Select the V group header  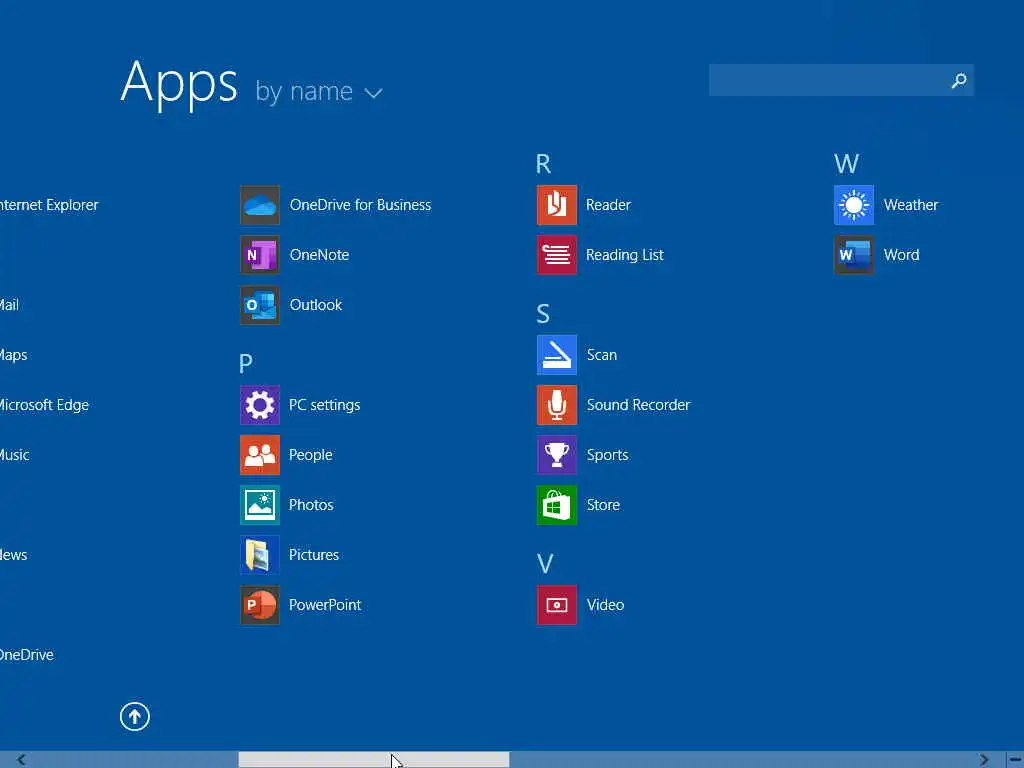click(x=545, y=564)
